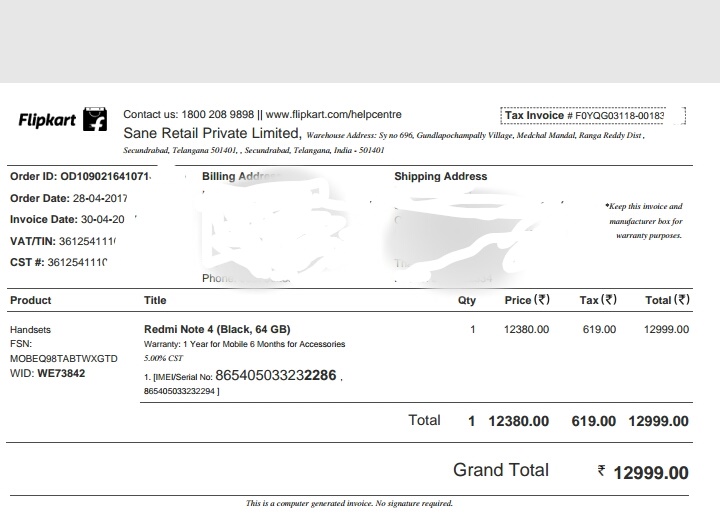This screenshot has width=720, height=528.
Task: Click the item row price 12380.00
Action: click(526, 329)
